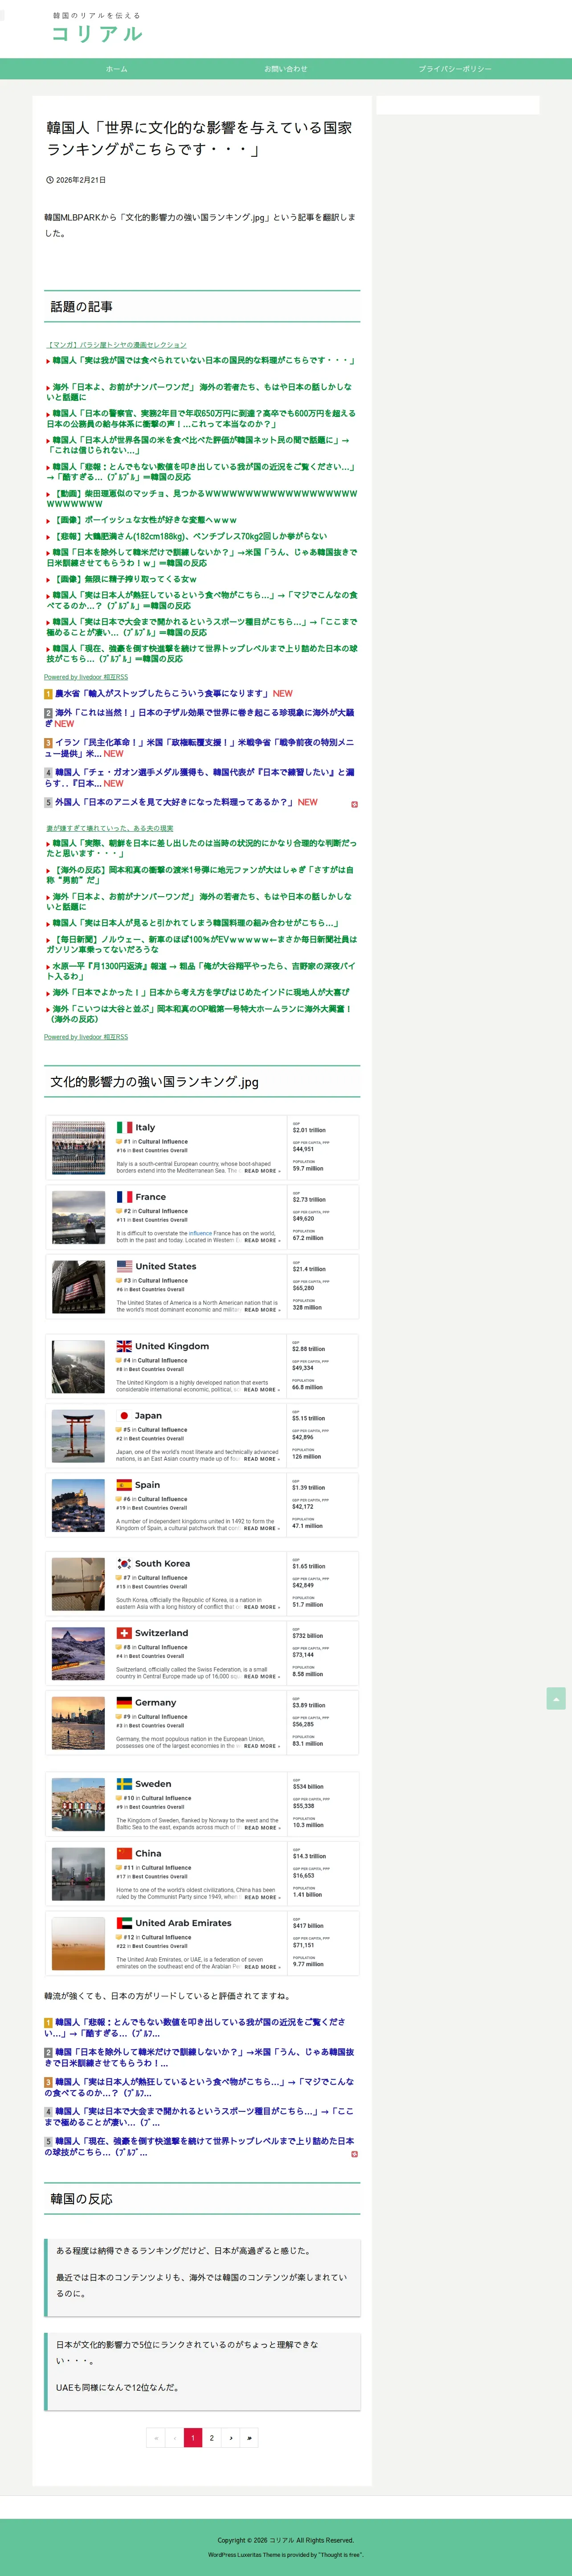
Task: Open the ranked 2 link 海外「これは当然！」
Action: click(x=199, y=718)
